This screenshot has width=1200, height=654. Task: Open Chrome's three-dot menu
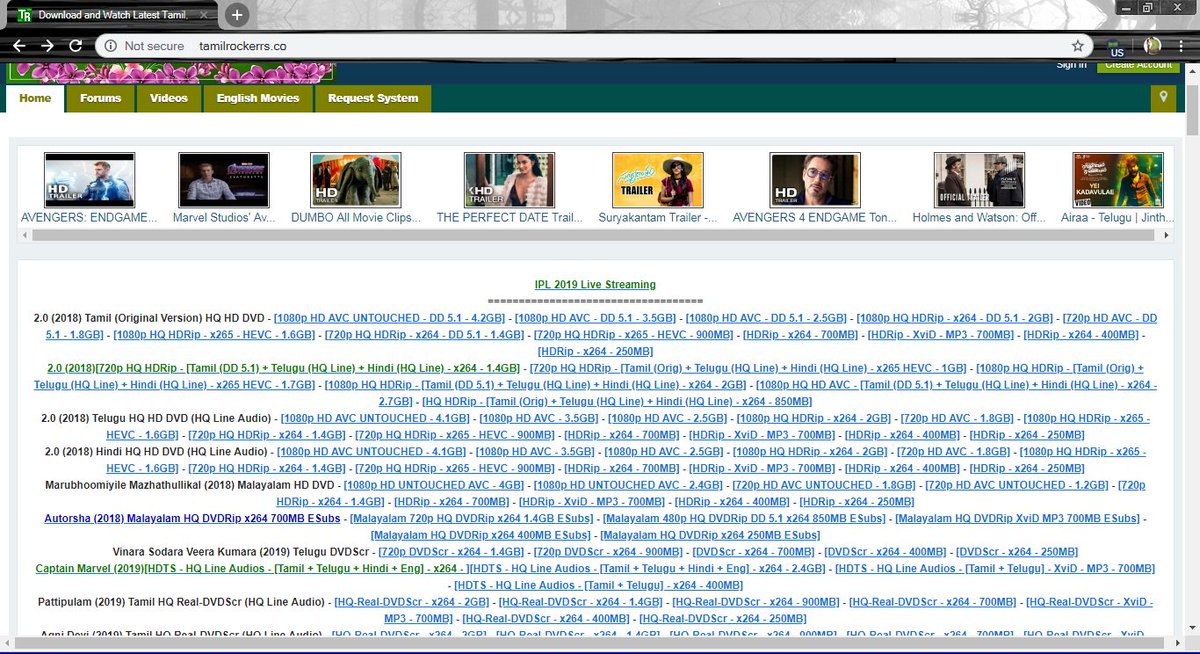click(1182, 46)
